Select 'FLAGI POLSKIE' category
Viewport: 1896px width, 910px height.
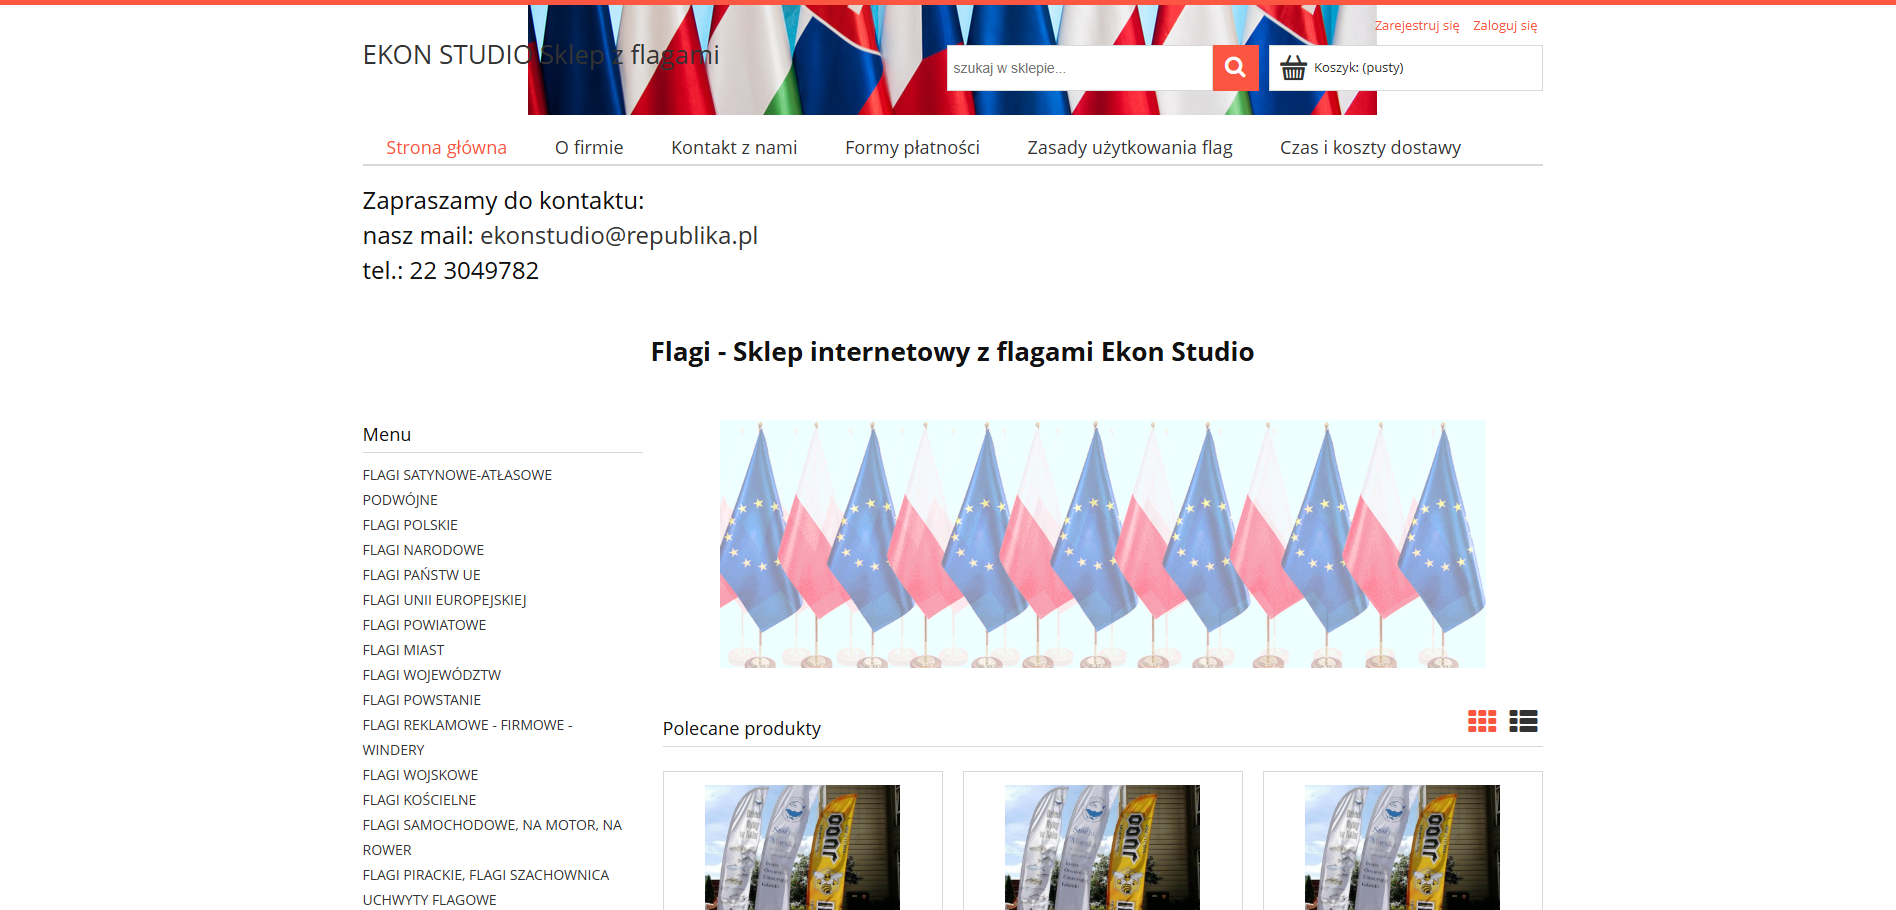[x=410, y=525]
